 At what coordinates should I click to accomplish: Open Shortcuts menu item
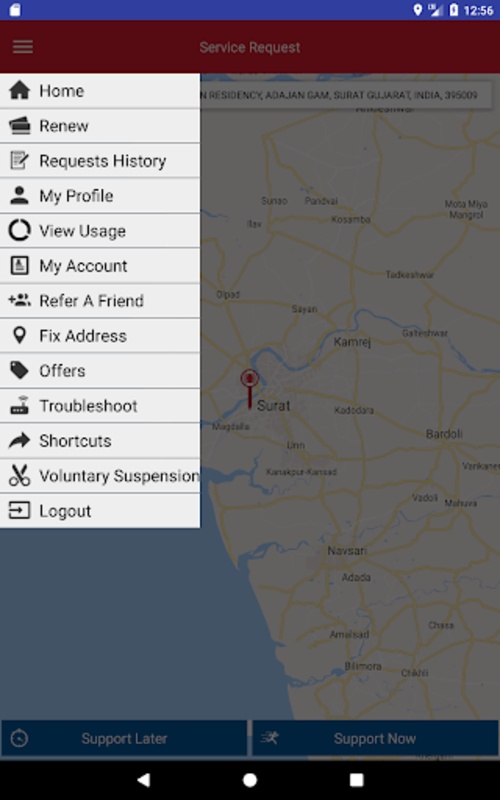coord(100,441)
